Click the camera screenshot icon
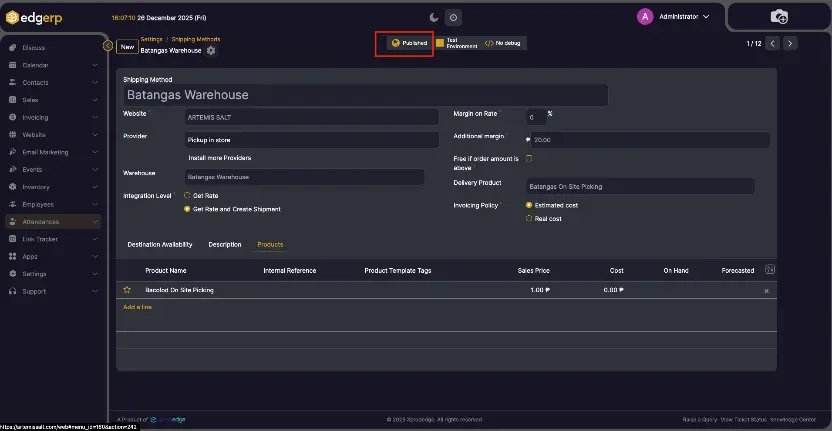Image resolution: width=832 pixels, height=431 pixels. pos(779,17)
